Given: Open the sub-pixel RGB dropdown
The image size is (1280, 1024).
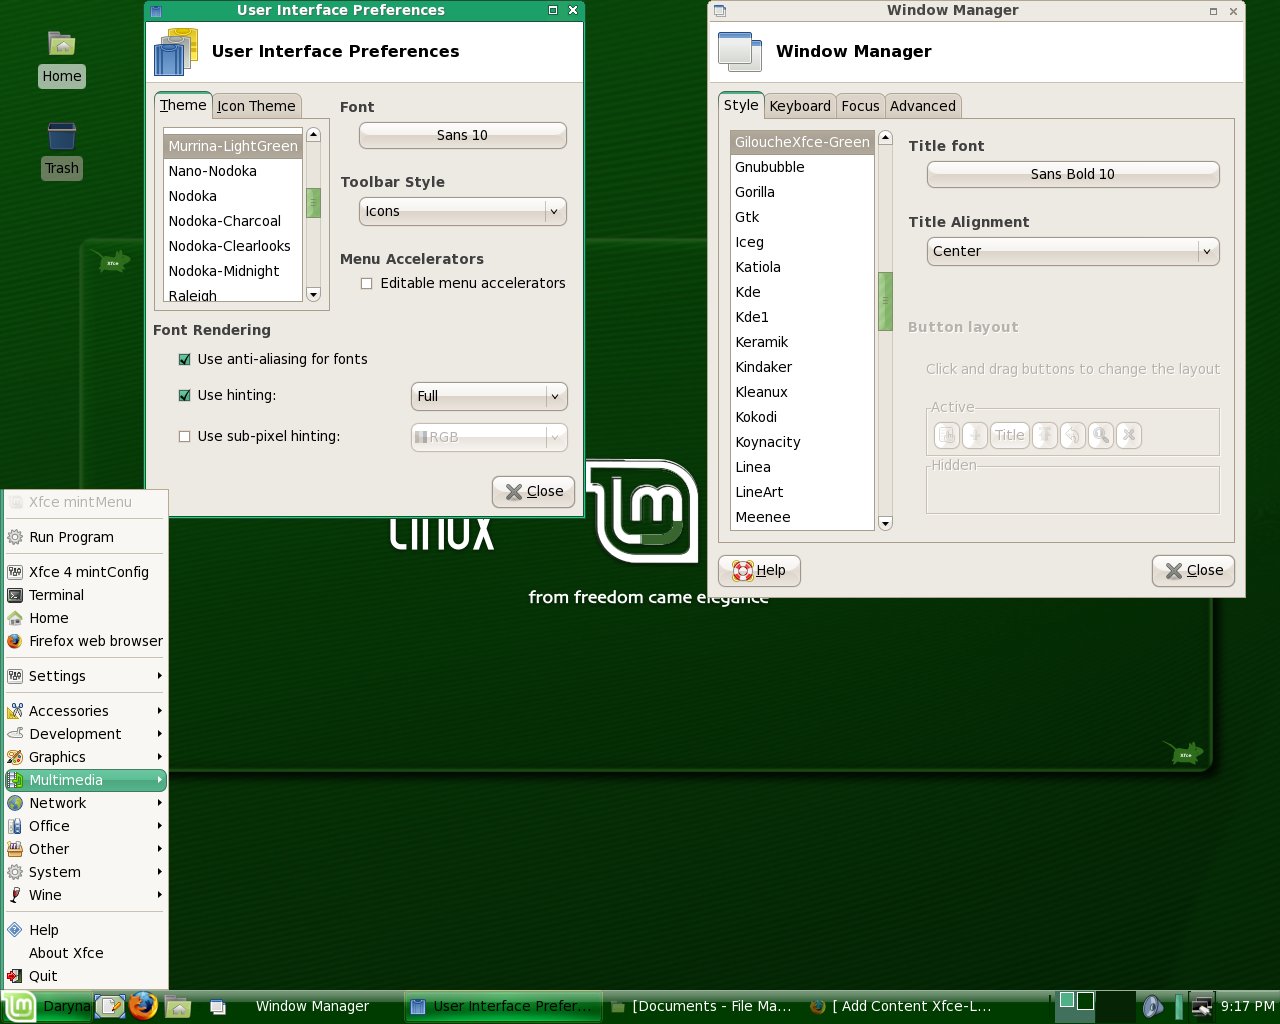Looking at the screenshot, I should tap(489, 437).
